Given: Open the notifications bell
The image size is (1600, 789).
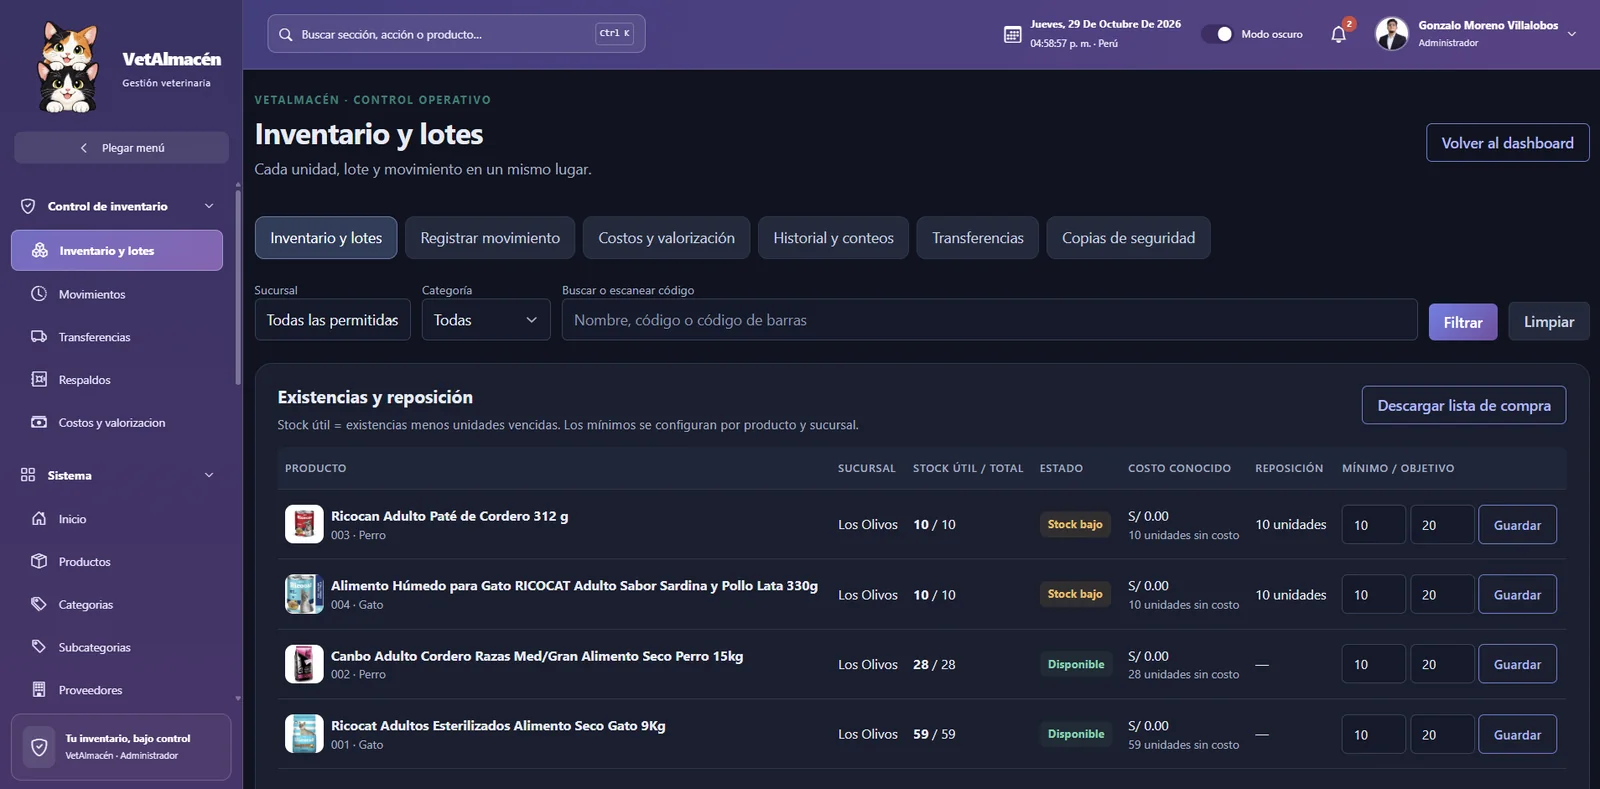Looking at the screenshot, I should (x=1338, y=34).
